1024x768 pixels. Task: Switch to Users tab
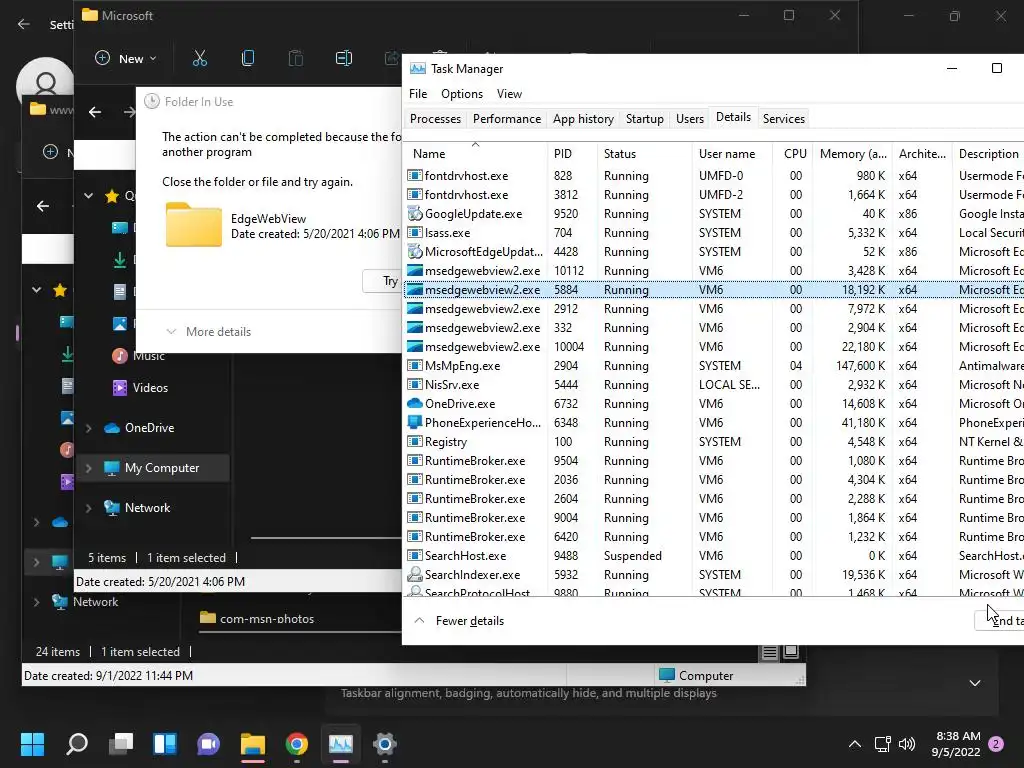click(x=690, y=119)
